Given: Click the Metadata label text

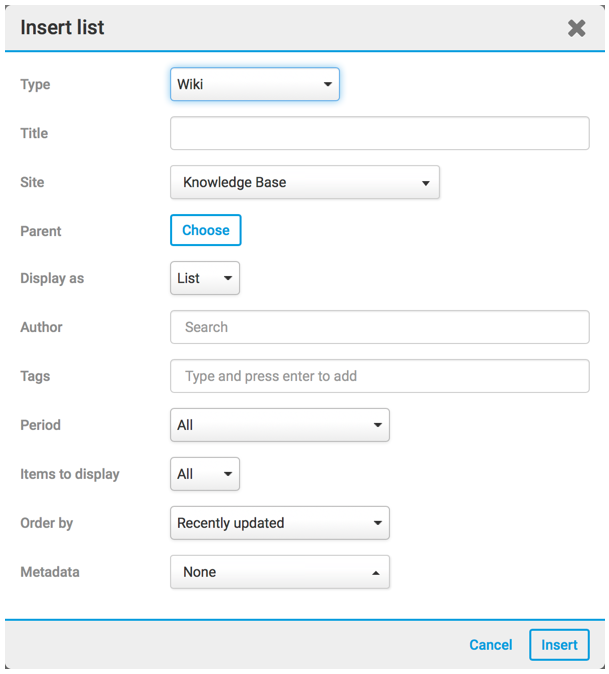Looking at the screenshot, I should pyautogui.click(x=50, y=572).
